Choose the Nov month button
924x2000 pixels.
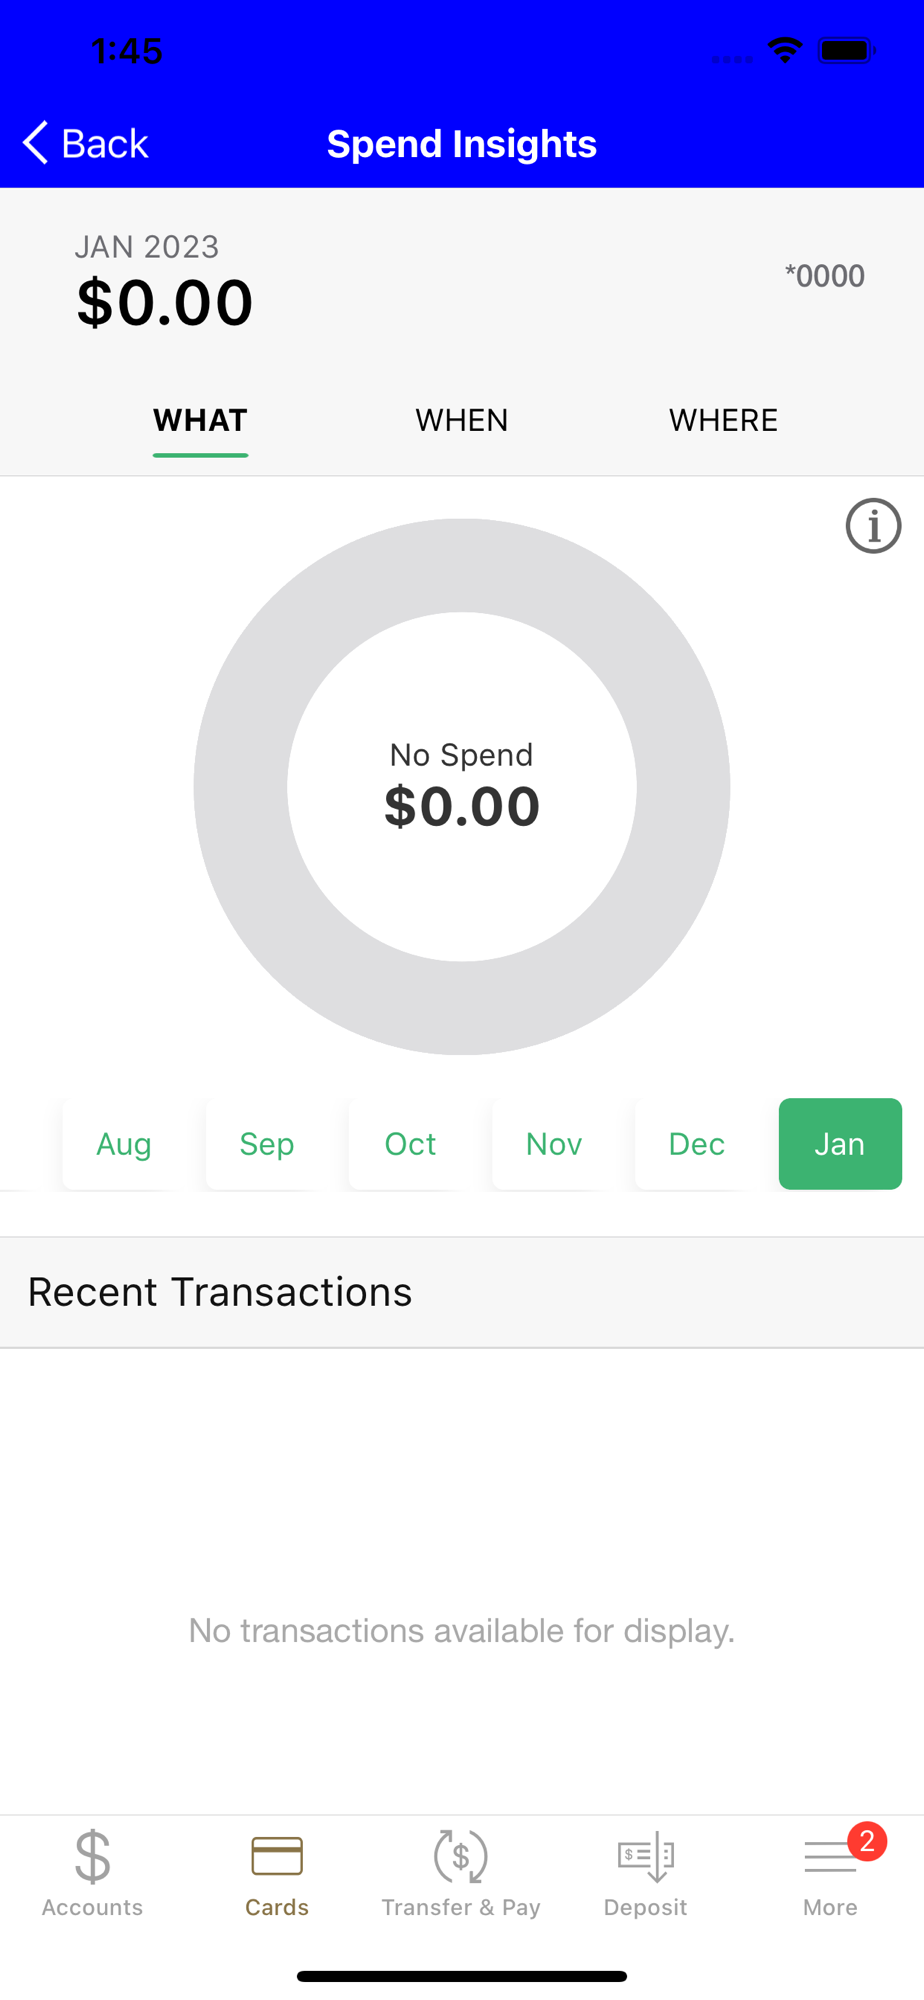[x=554, y=1144]
